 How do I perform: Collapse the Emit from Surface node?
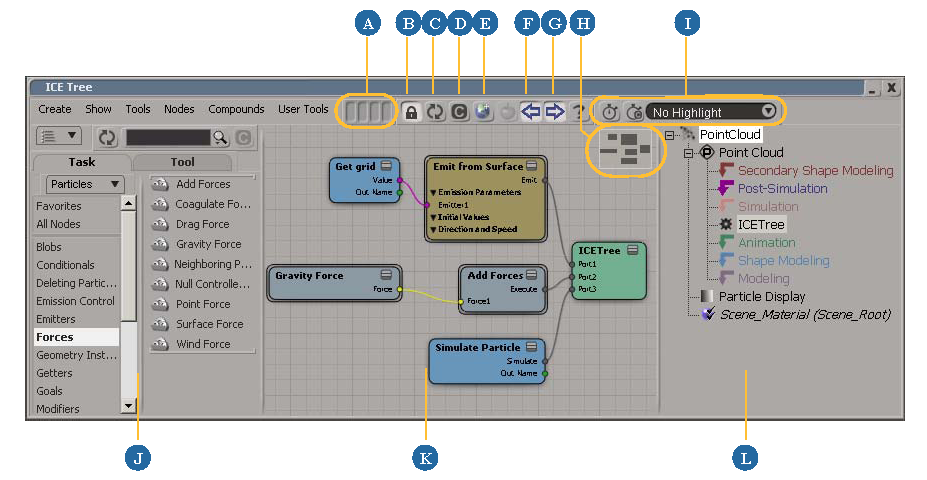533,165
